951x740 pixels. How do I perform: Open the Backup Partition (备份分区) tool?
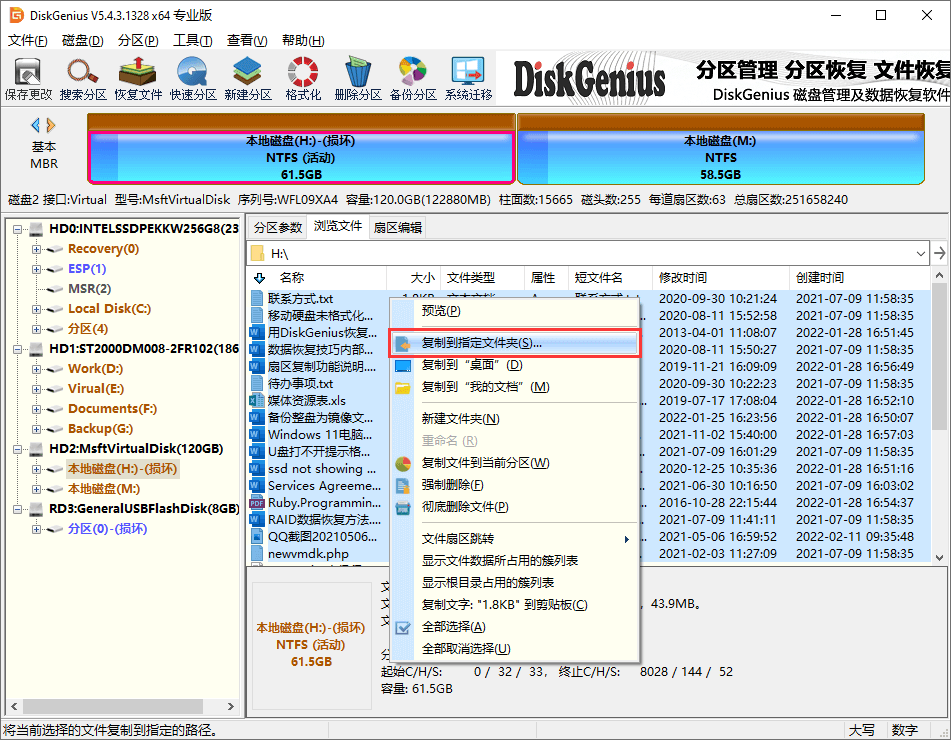413,79
